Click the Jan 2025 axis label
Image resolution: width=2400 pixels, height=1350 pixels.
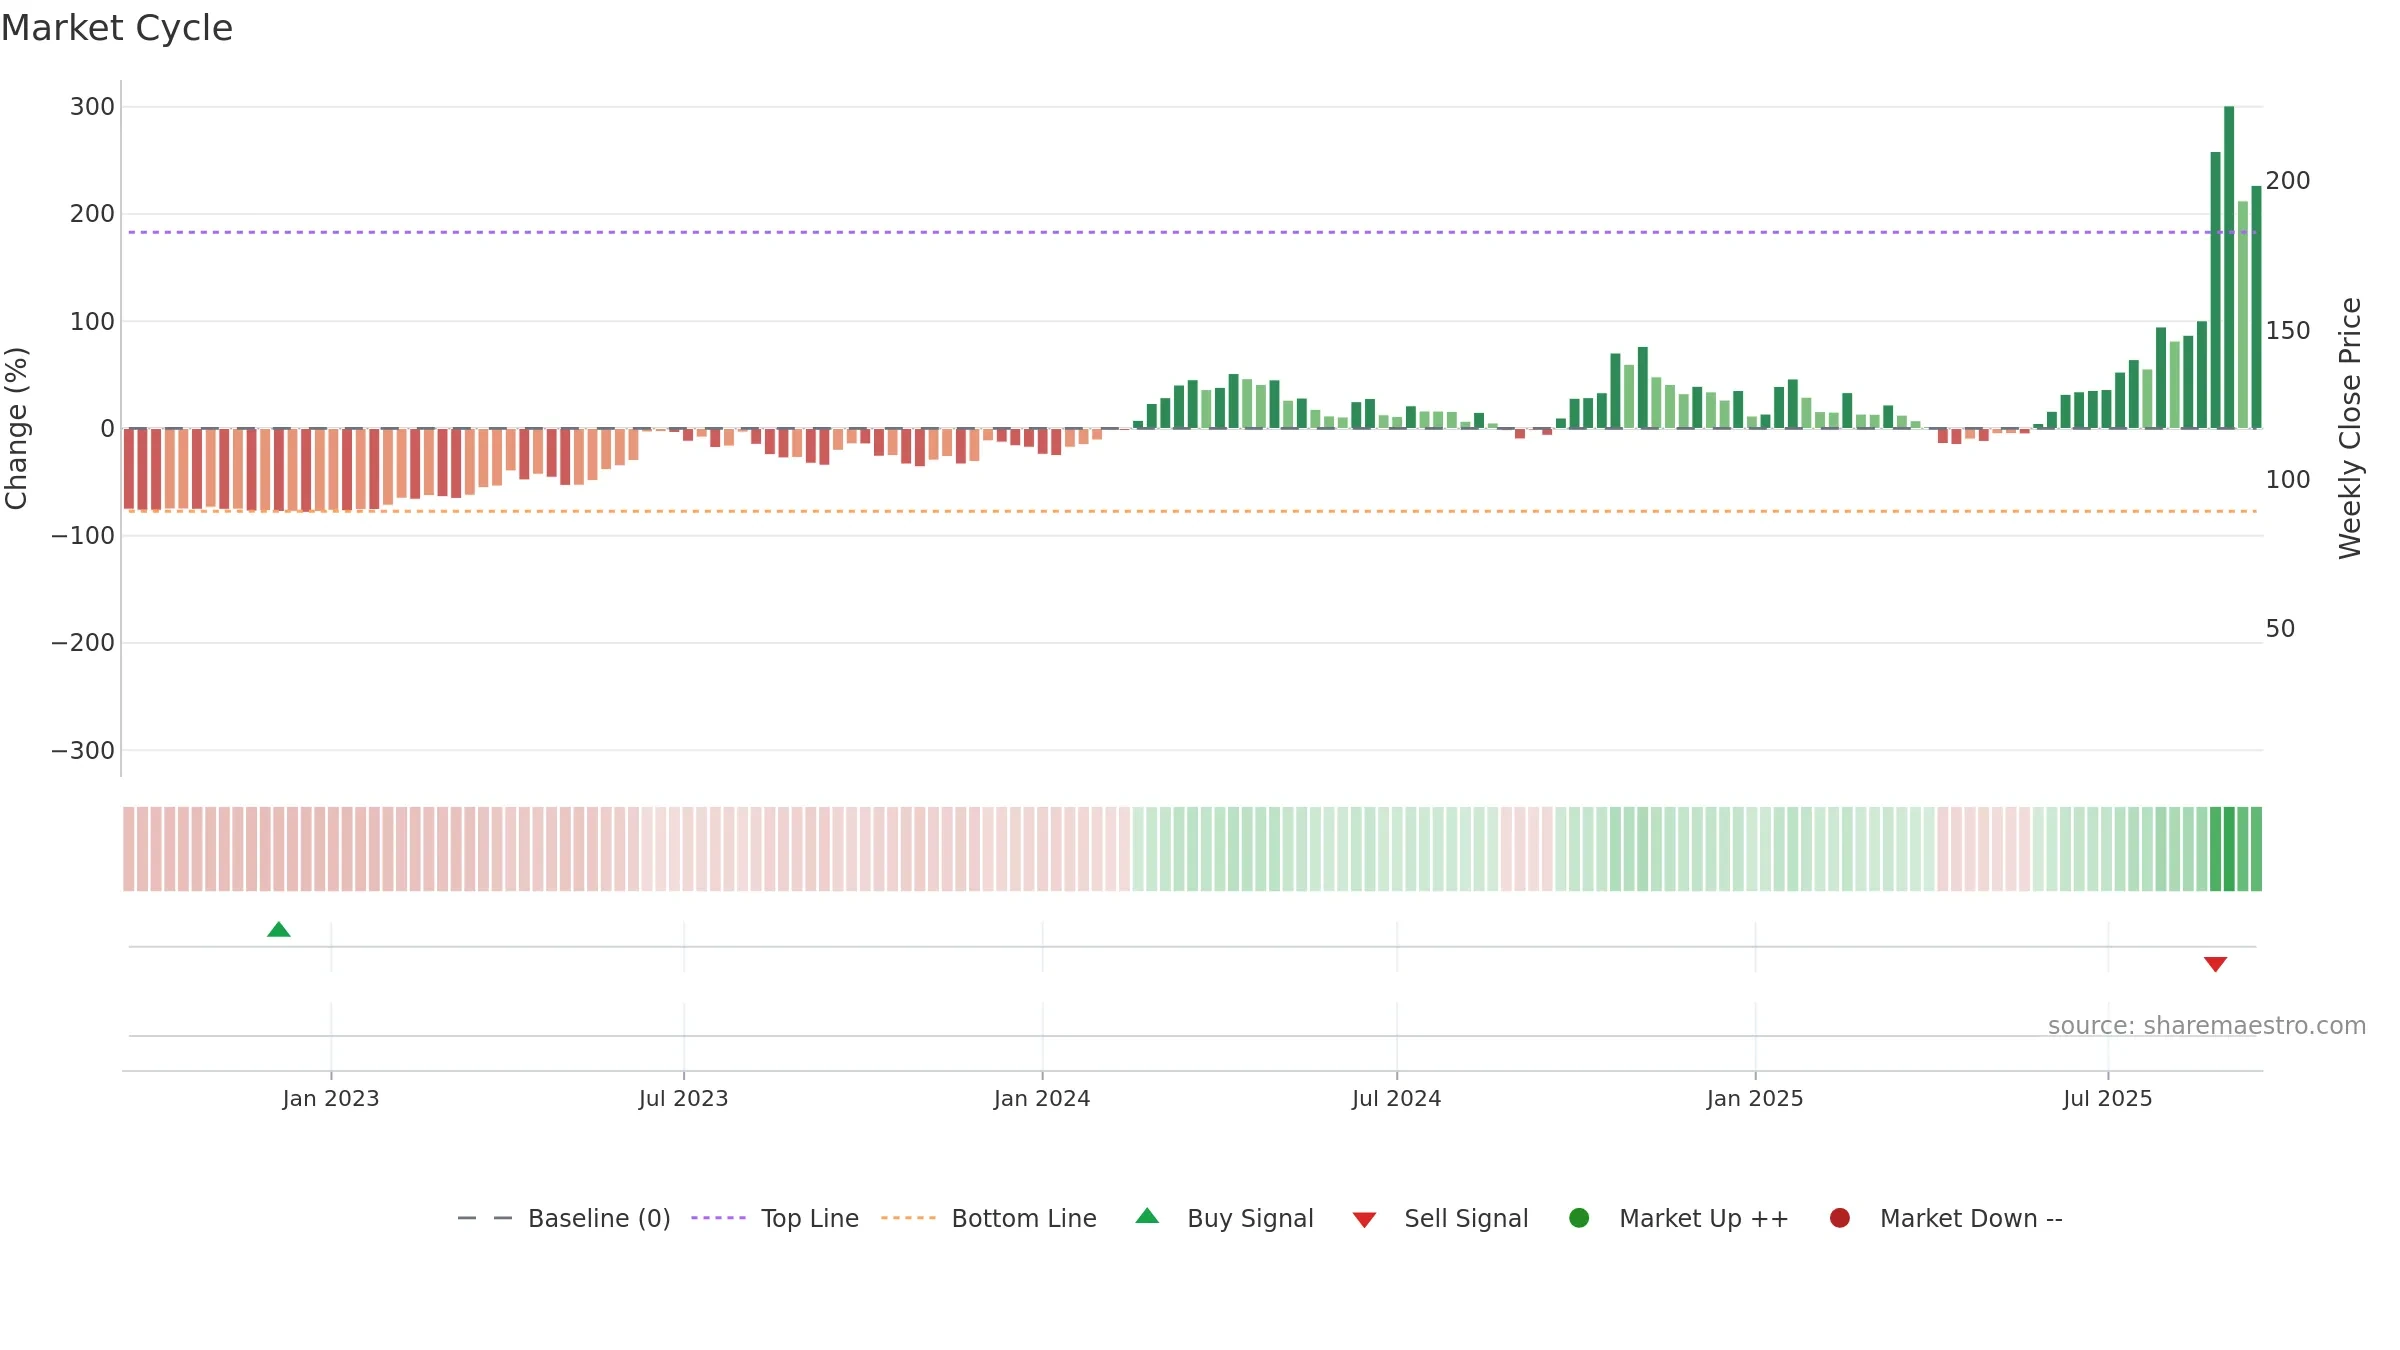pos(1755,1099)
